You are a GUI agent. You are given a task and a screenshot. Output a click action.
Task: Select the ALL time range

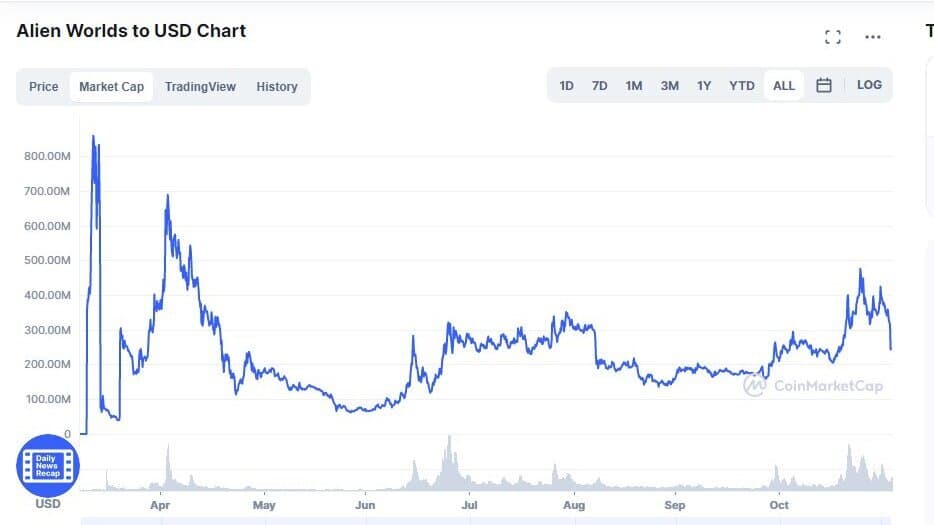tap(784, 85)
